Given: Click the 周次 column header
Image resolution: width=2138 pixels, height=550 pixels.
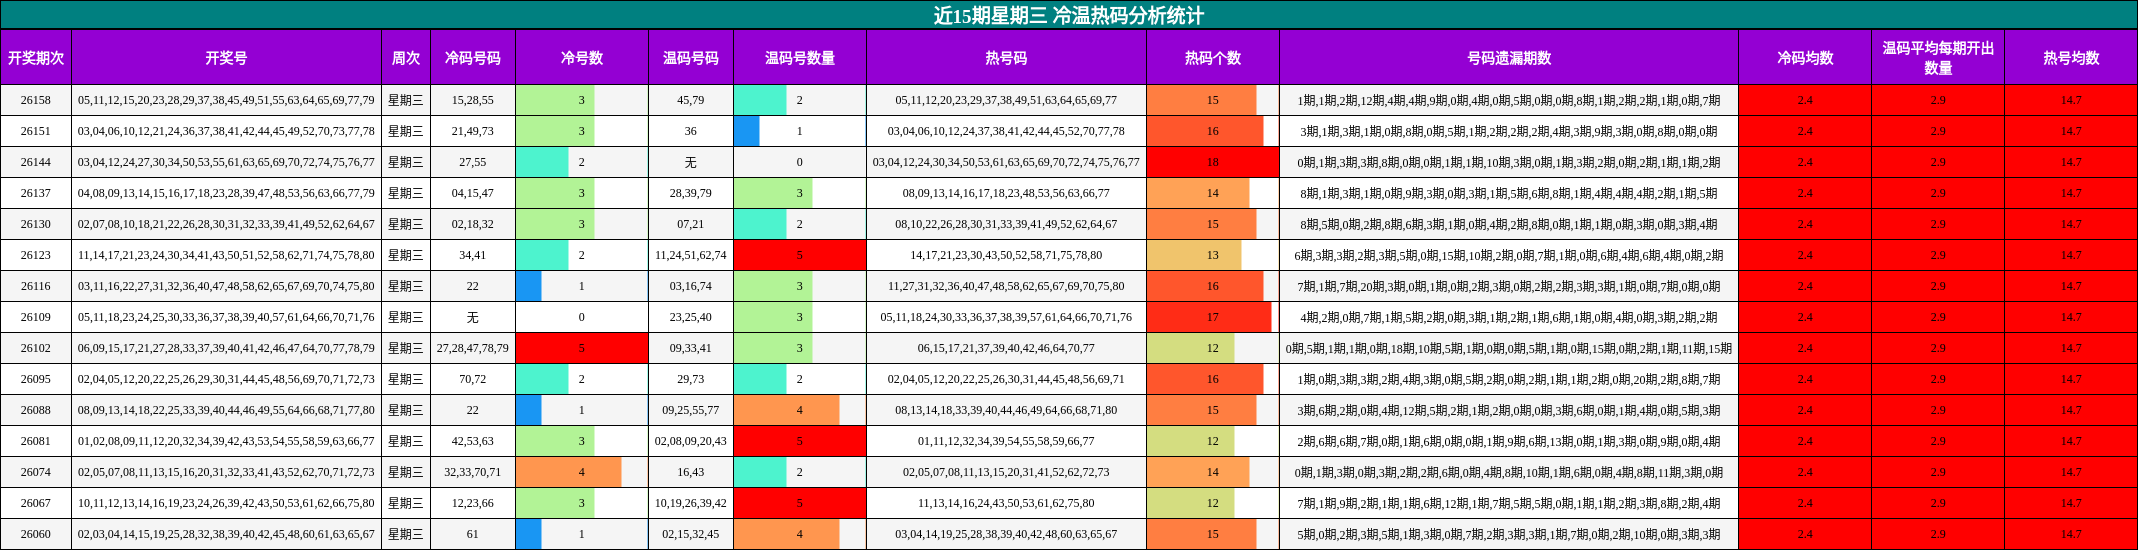Looking at the screenshot, I should pyautogui.click(x=406, y=58).
